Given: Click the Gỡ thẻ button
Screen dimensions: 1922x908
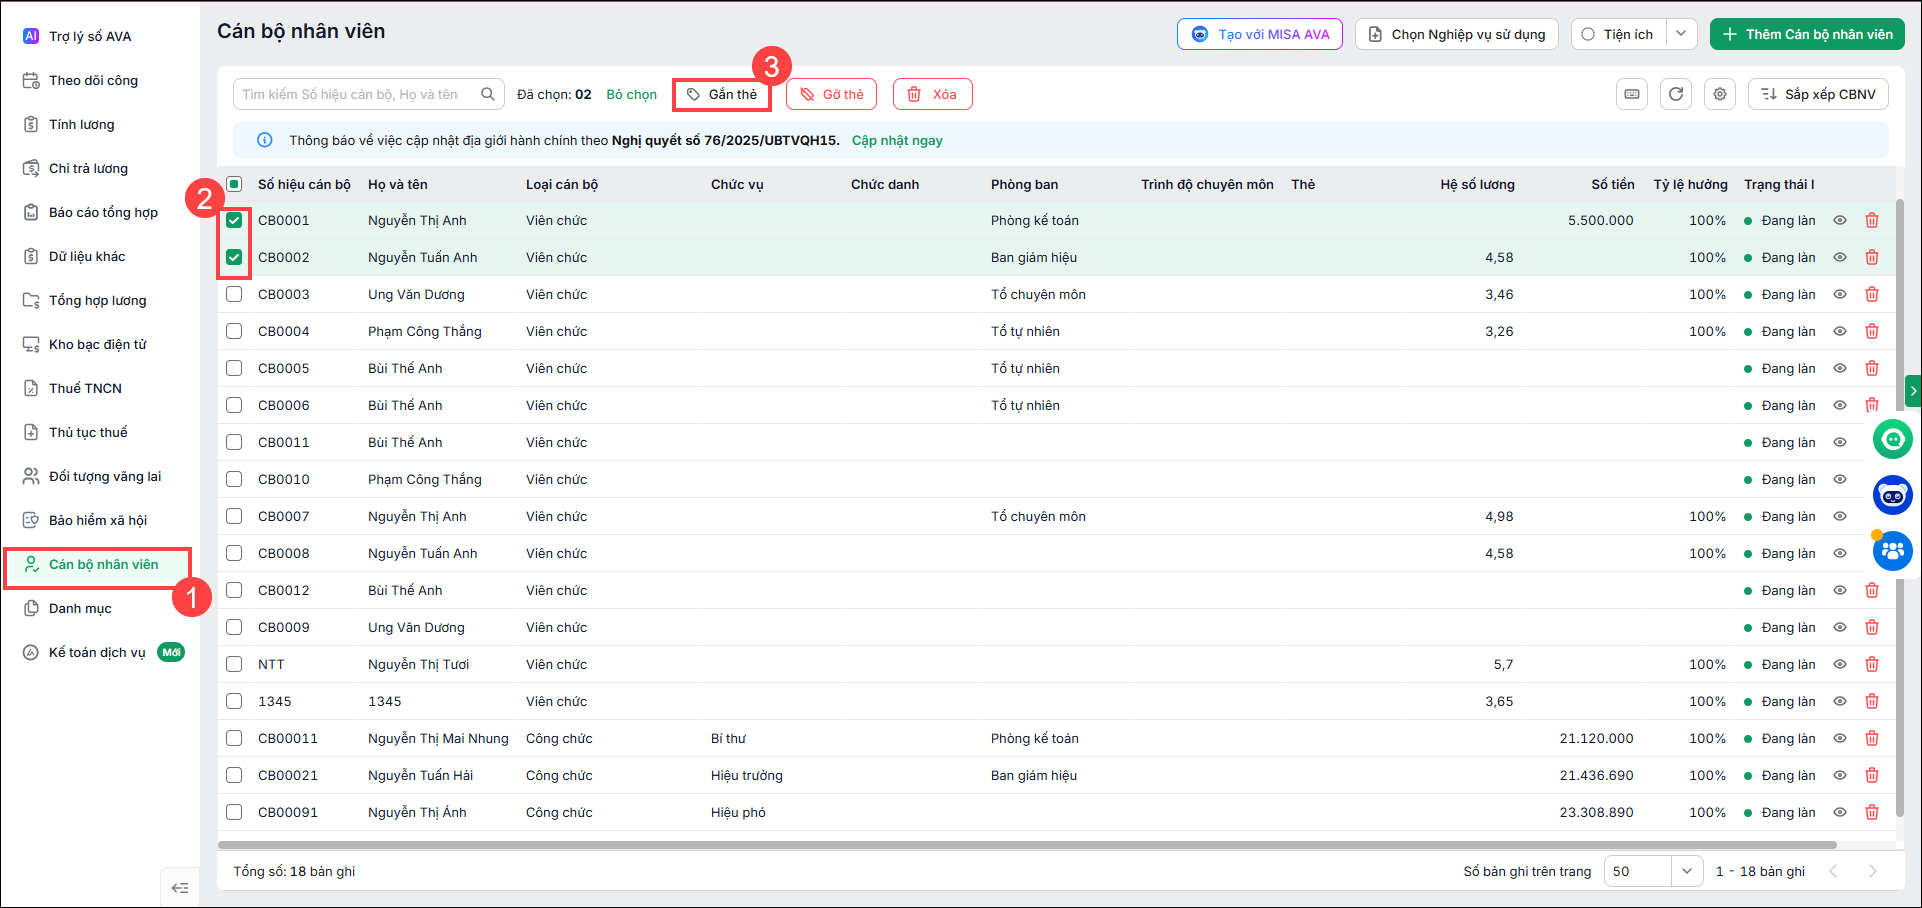Looking at the screenshot, I should pyautogui.click(x=831, y=94).
